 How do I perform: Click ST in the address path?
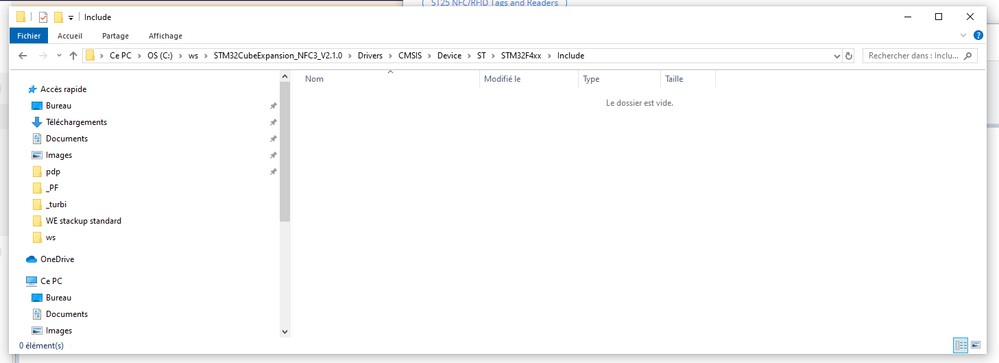point(482,55)
